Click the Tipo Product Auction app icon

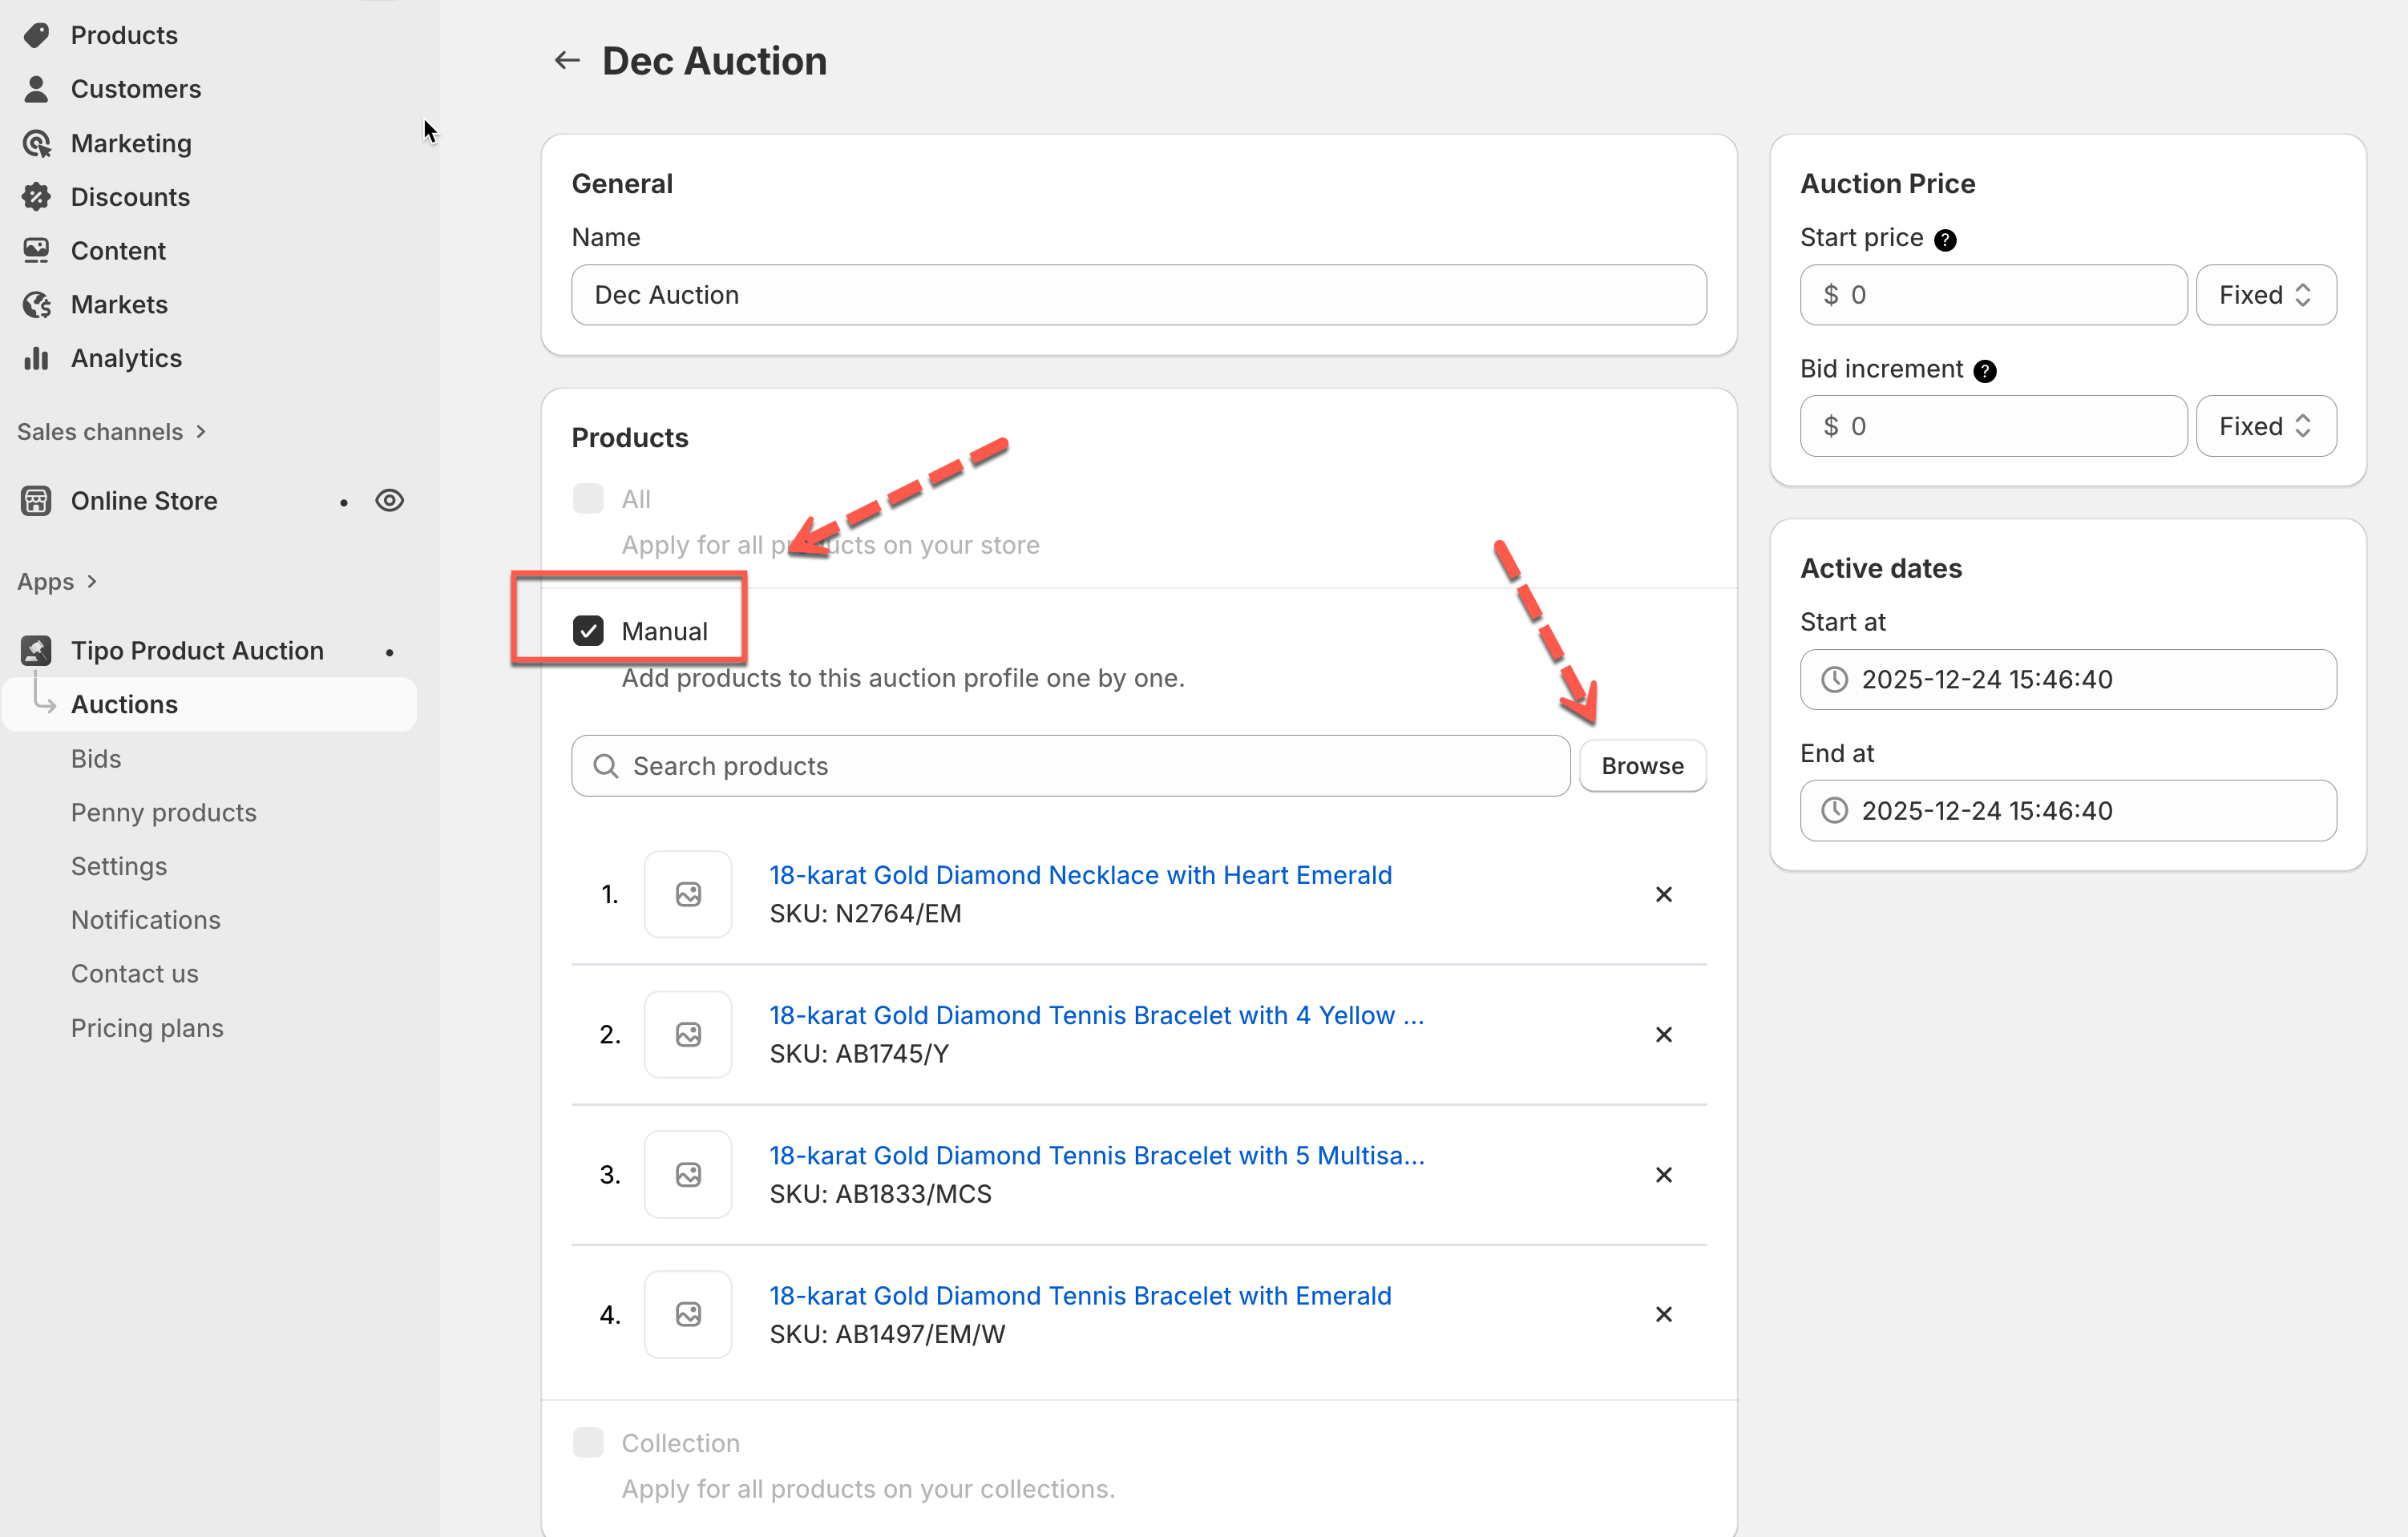(36, 650)
